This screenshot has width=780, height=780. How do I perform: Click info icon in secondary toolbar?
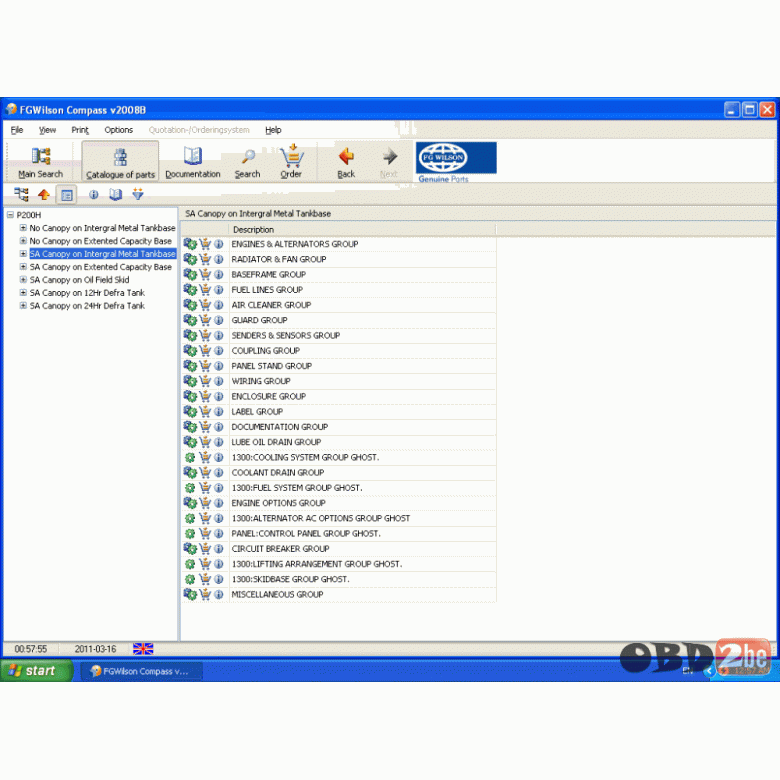(x=94, y=195)
